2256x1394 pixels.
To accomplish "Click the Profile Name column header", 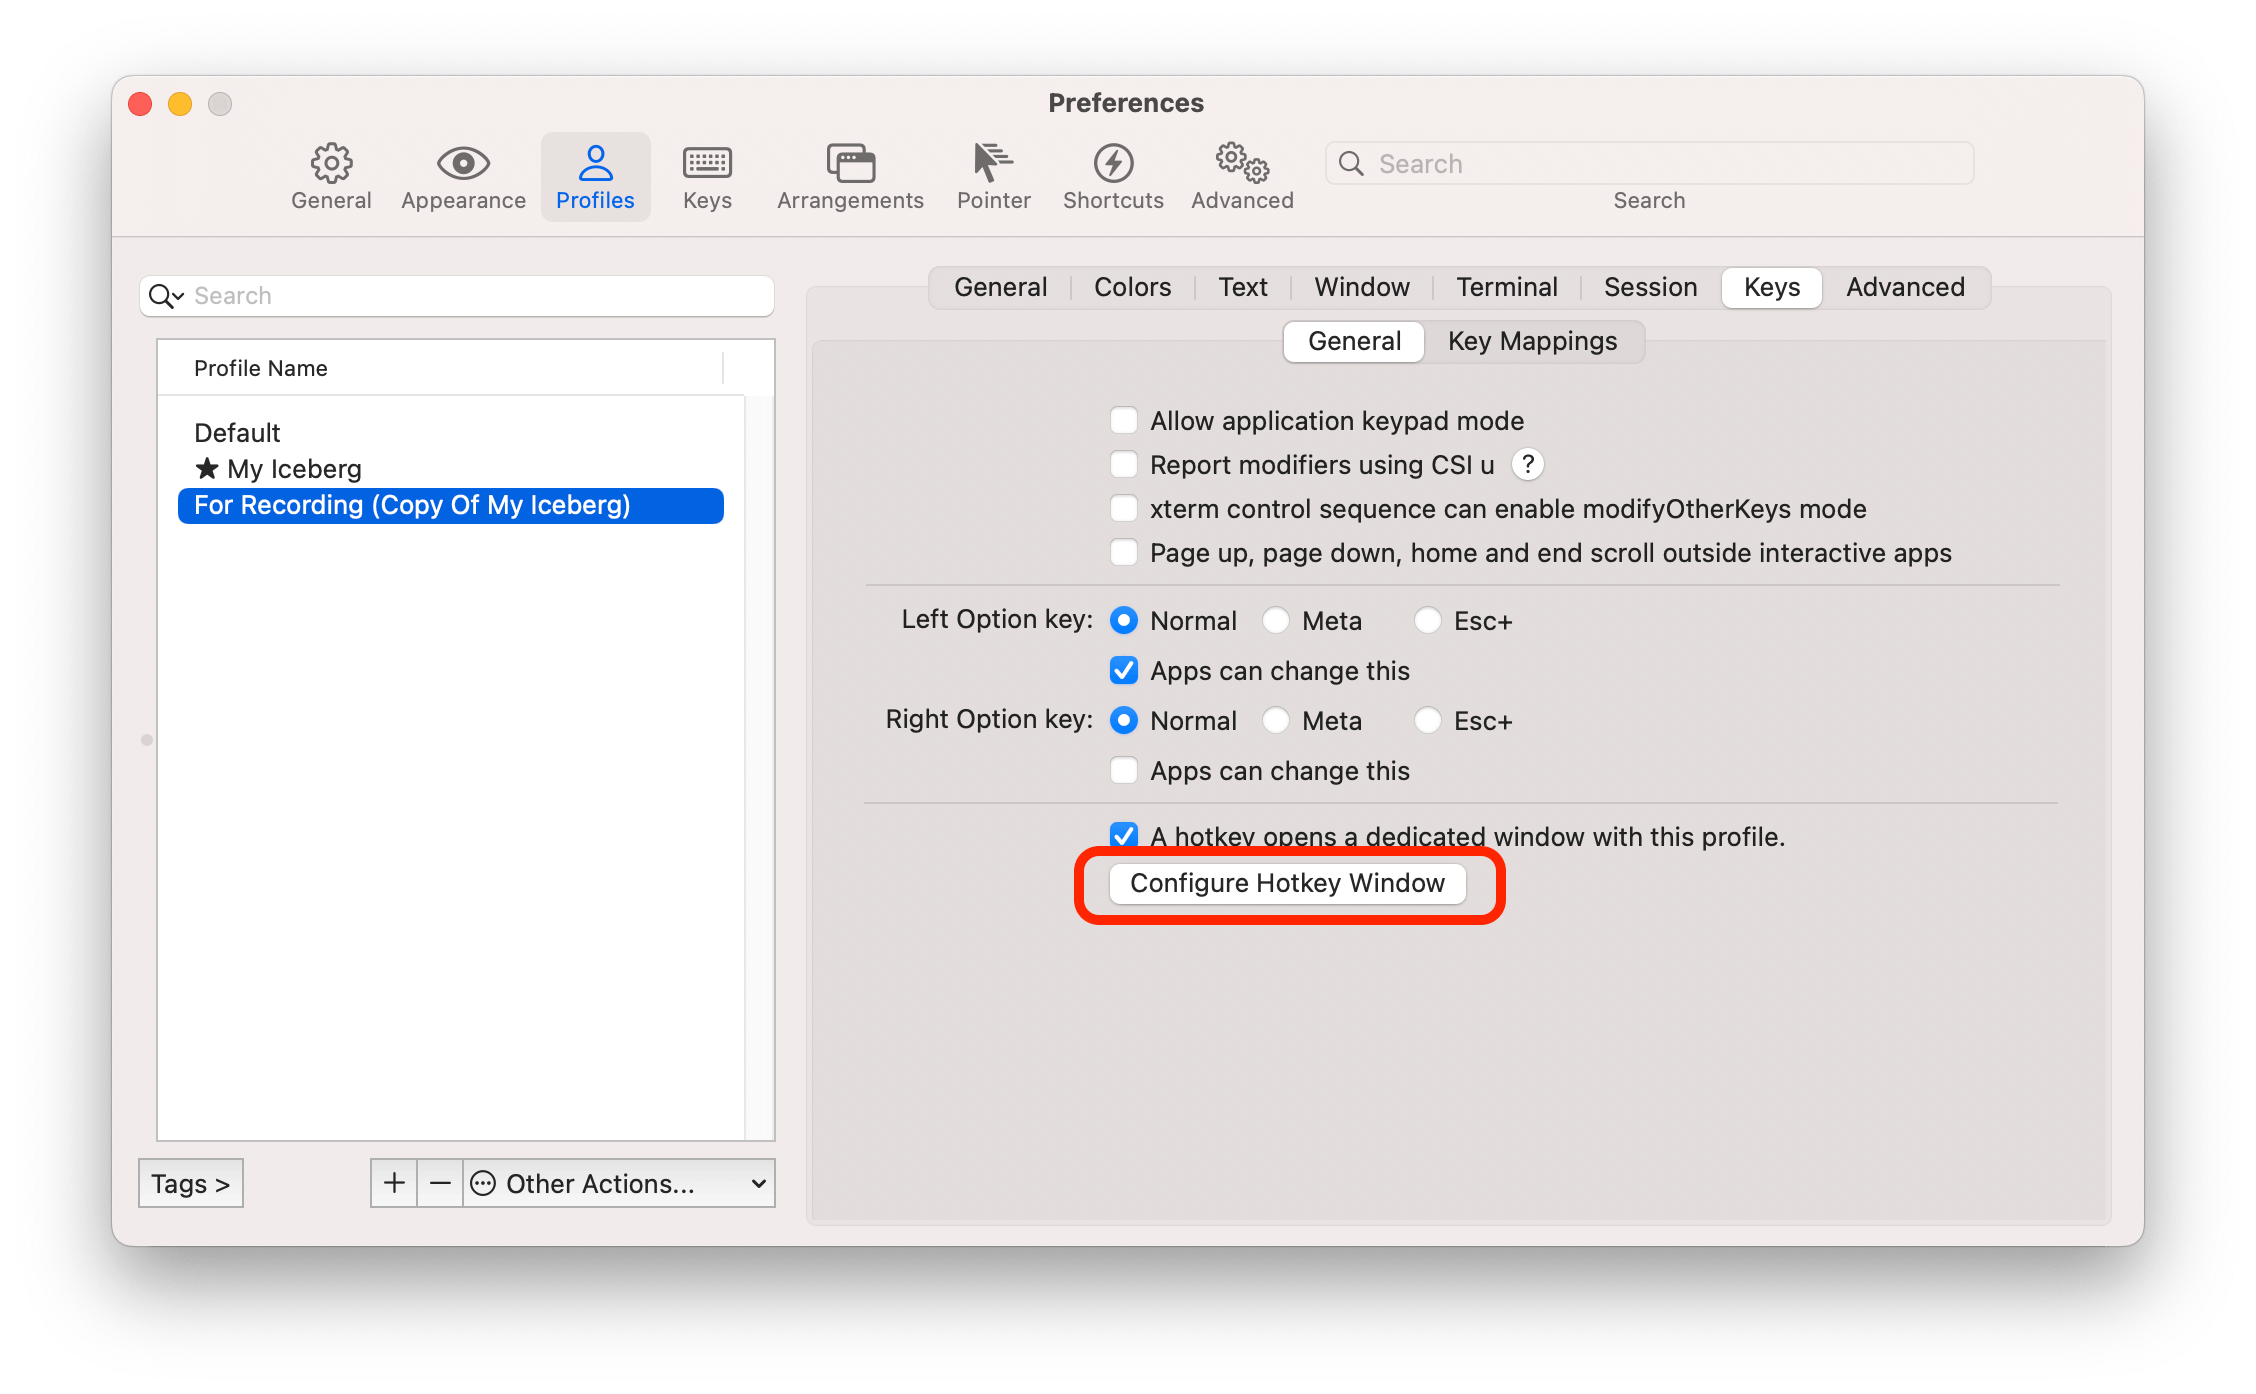I will [x=440, y=368].
